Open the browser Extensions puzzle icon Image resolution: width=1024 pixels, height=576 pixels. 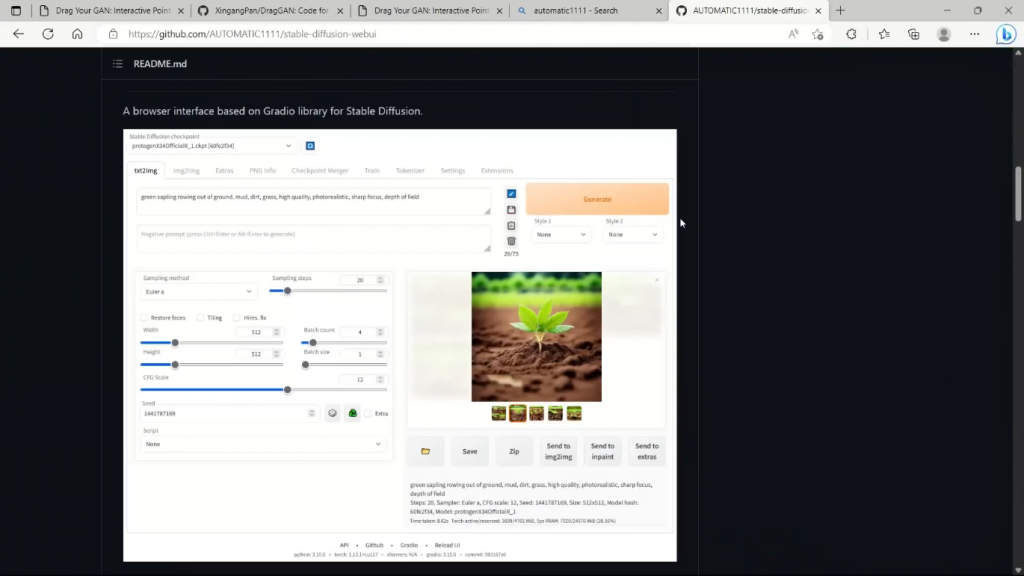tap(851, 34)
